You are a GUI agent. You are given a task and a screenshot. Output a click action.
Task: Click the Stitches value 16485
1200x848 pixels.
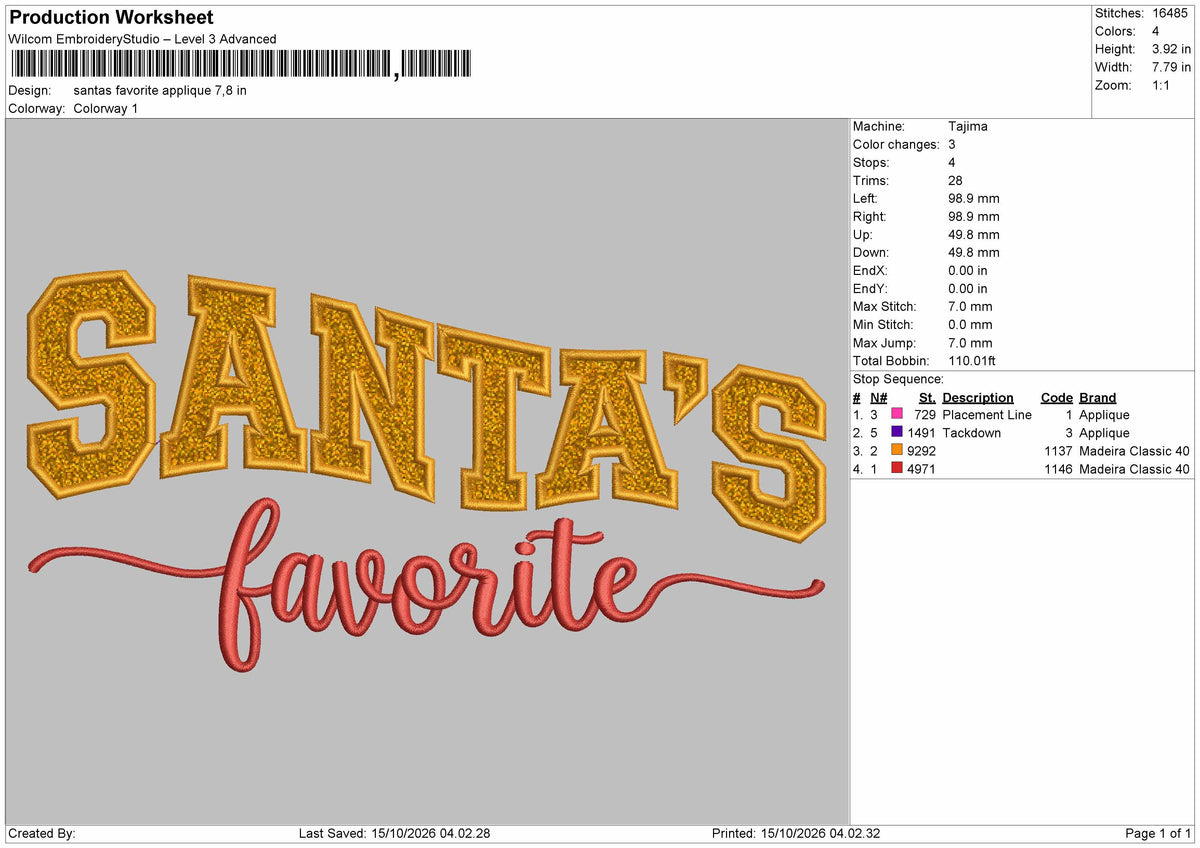point(1171,13)
